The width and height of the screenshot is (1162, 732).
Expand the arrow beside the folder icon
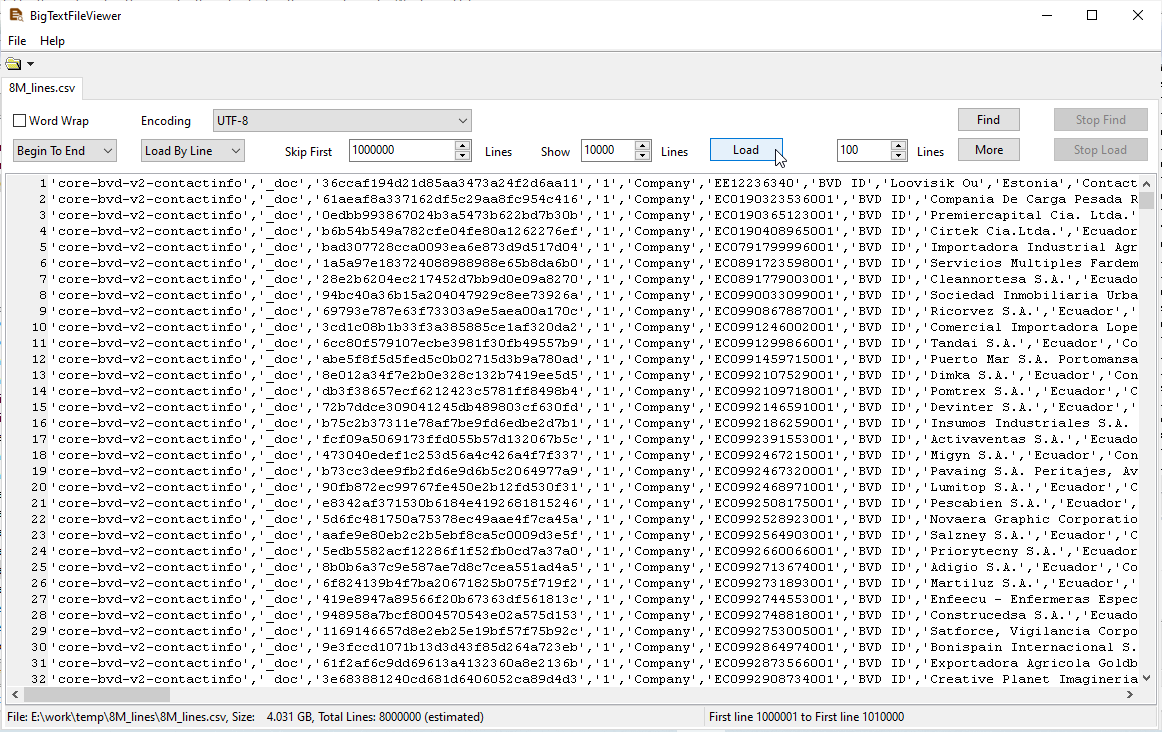(31, 65)
